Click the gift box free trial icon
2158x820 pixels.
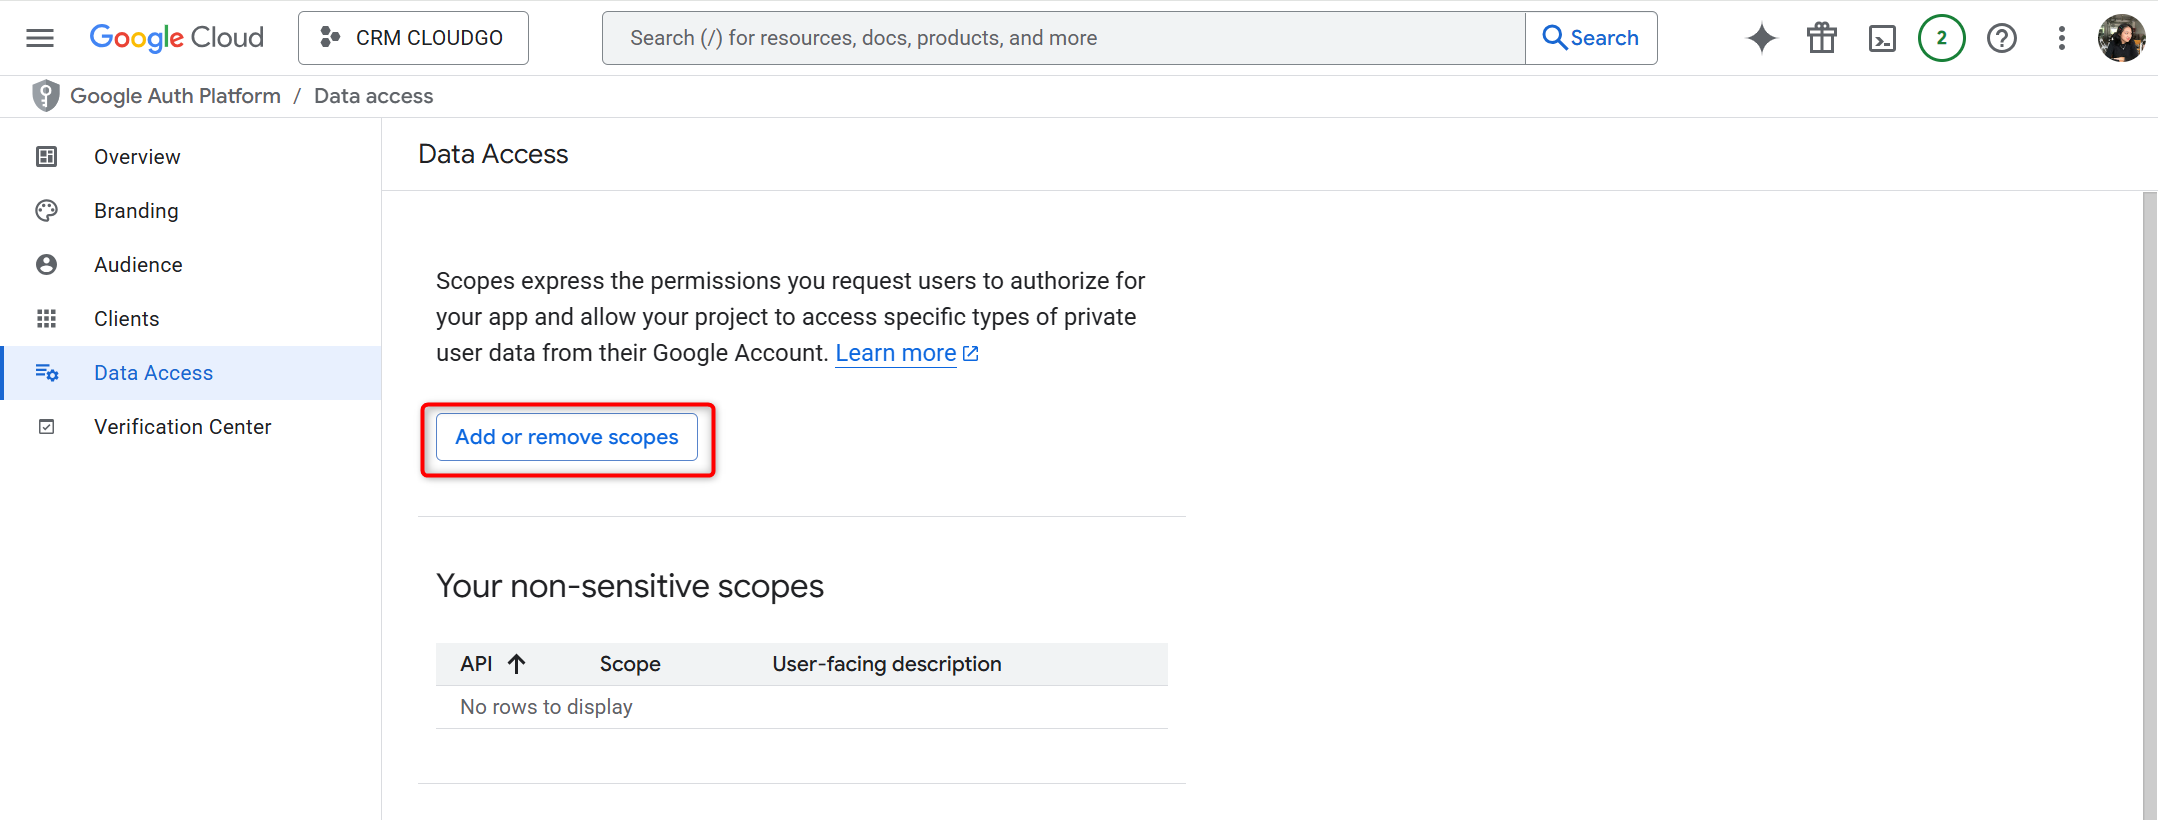click(1821, 38)
